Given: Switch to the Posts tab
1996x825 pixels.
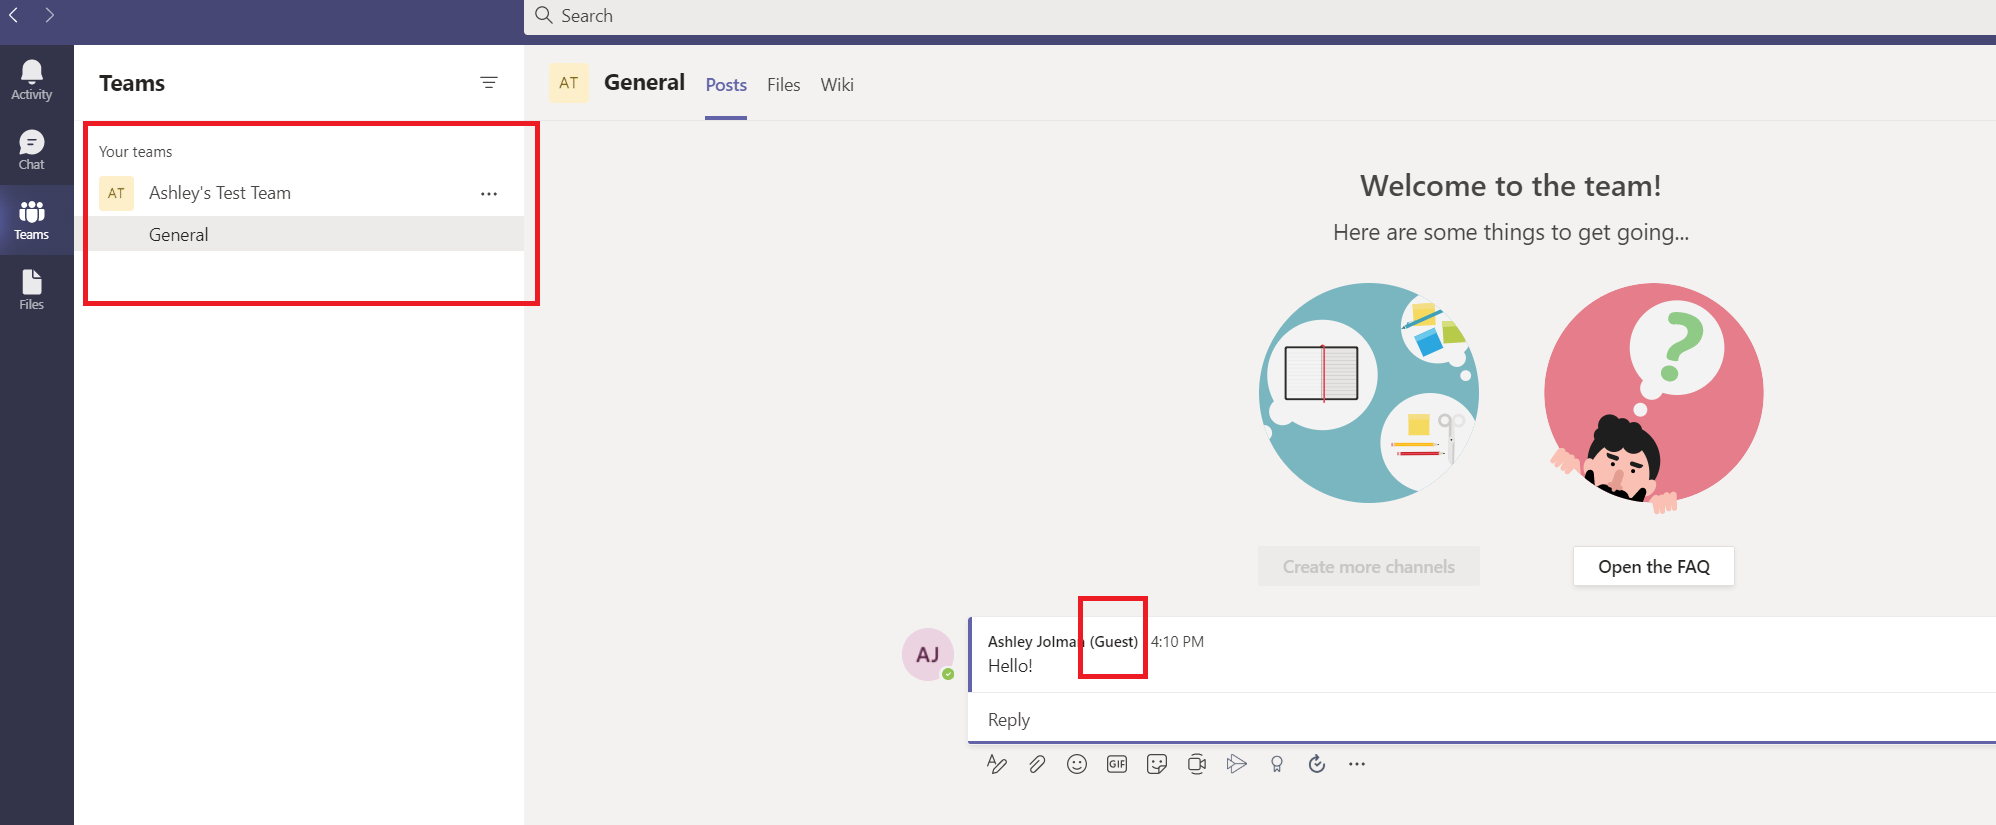Looking at the screenshot, I should click(x=726, y=85).
